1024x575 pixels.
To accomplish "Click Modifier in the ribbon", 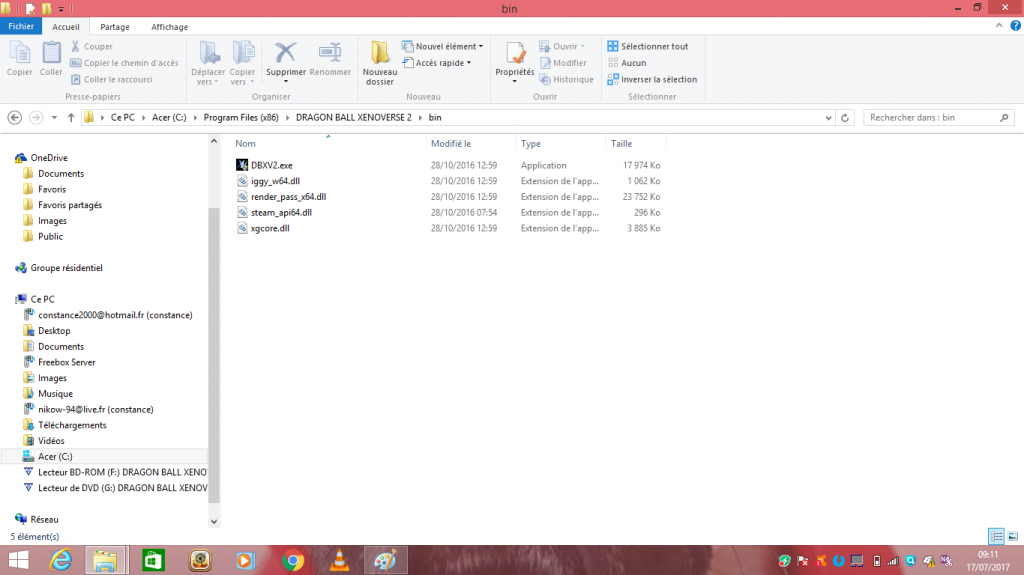I will 563,63.
